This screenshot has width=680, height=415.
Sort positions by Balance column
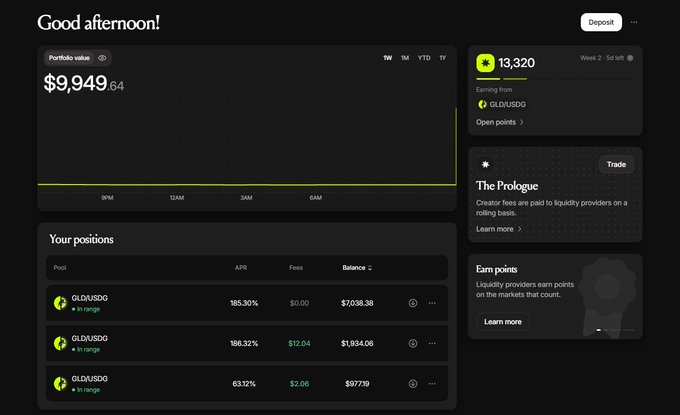click(357, 268)
